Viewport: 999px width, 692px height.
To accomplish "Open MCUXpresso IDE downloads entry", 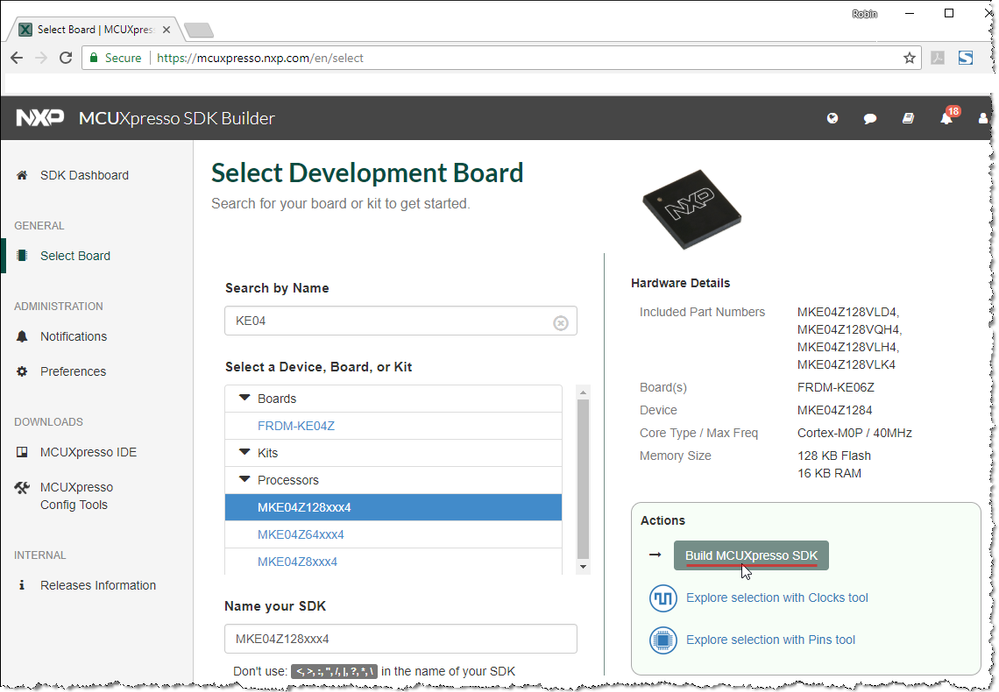I will [88, 452].
